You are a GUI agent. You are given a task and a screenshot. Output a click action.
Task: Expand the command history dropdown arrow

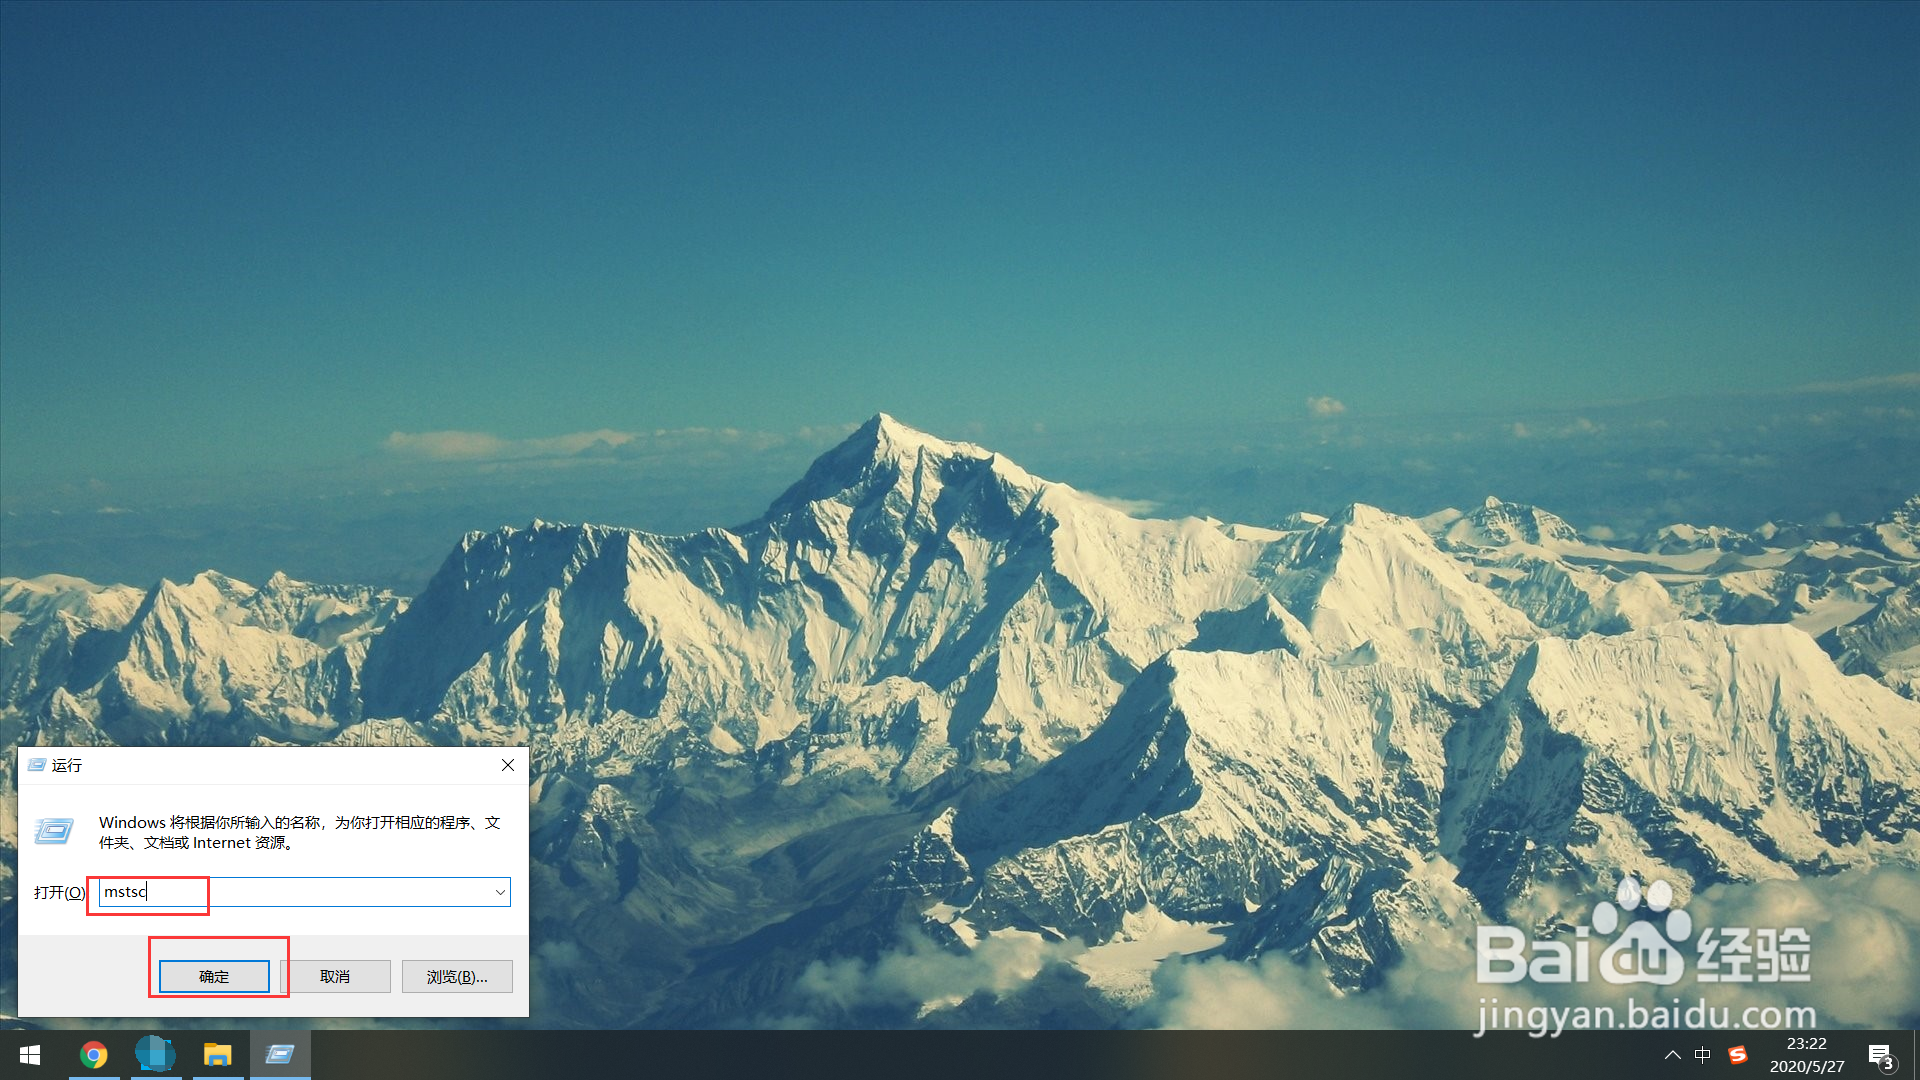point(500,892)
